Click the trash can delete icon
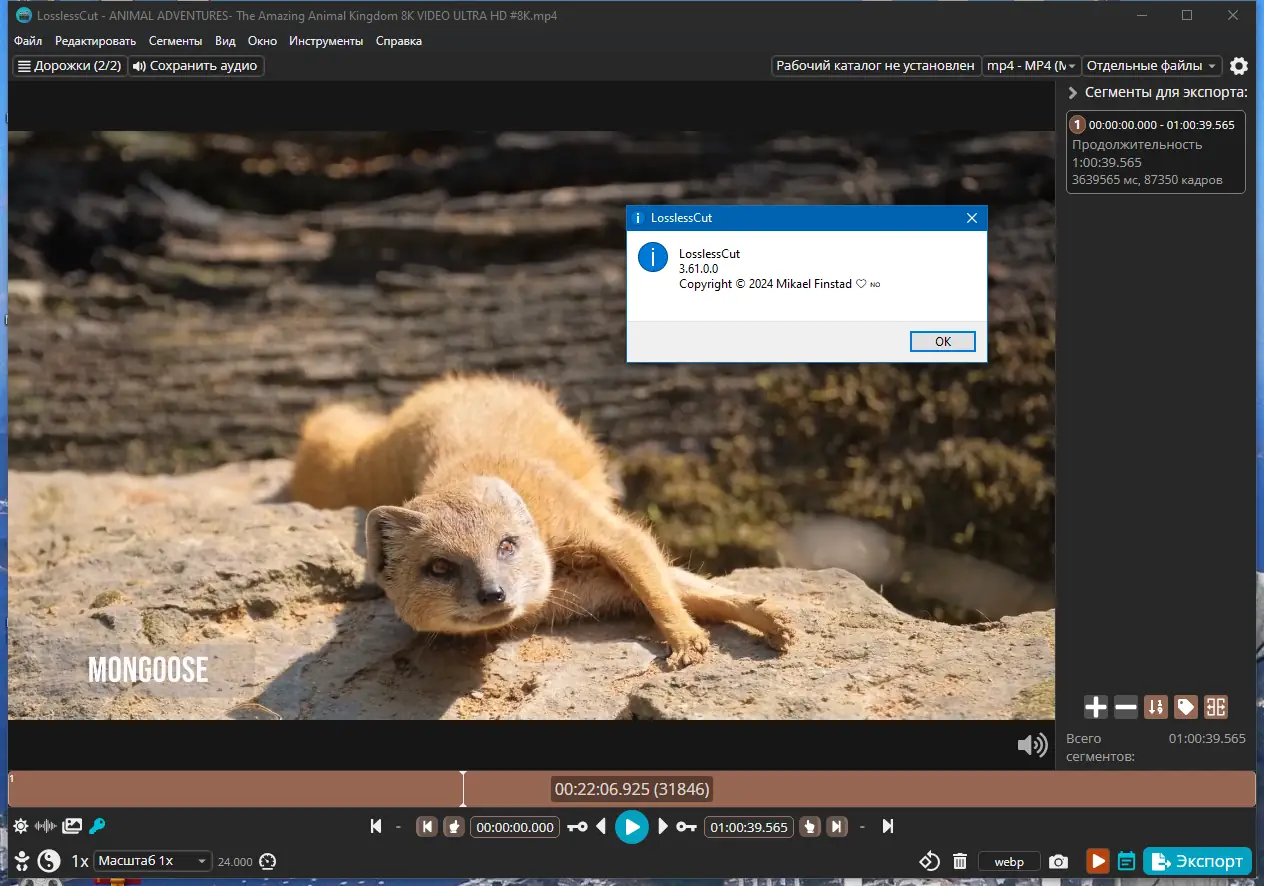 click(960, 861)
